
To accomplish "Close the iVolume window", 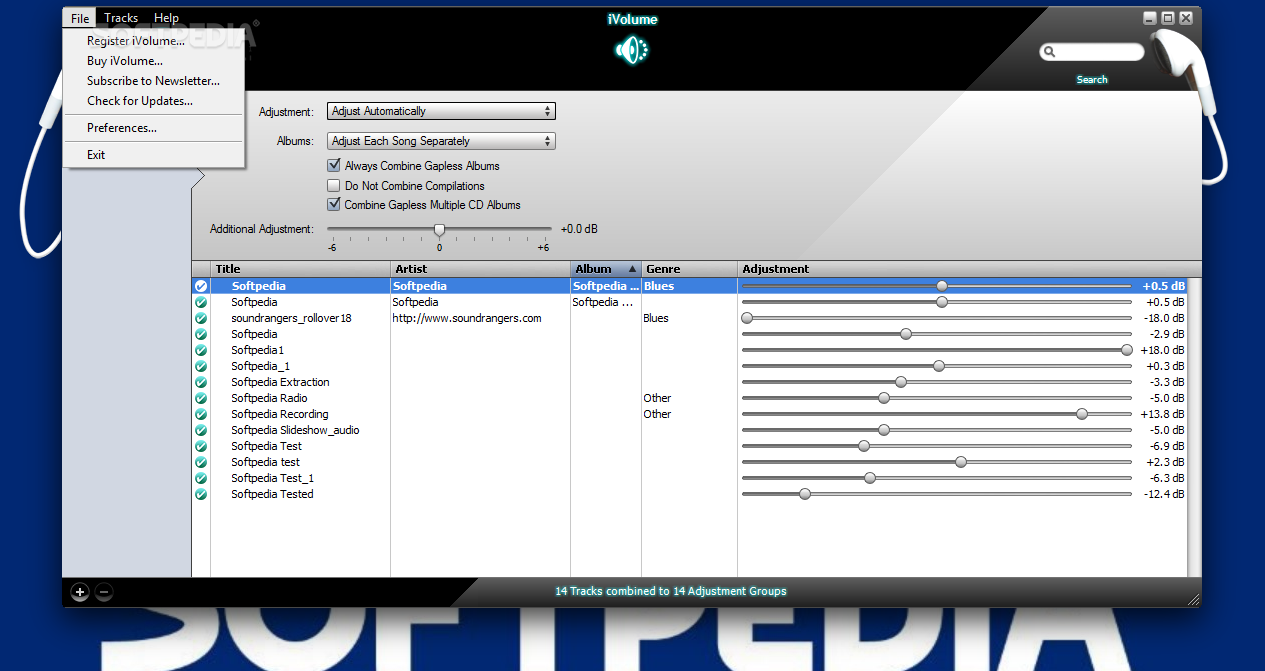I will (1186, 18).
